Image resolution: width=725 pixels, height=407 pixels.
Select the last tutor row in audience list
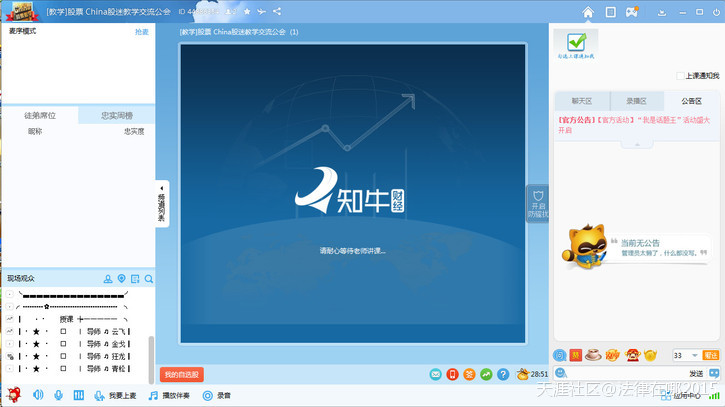(x=74, y=369)
